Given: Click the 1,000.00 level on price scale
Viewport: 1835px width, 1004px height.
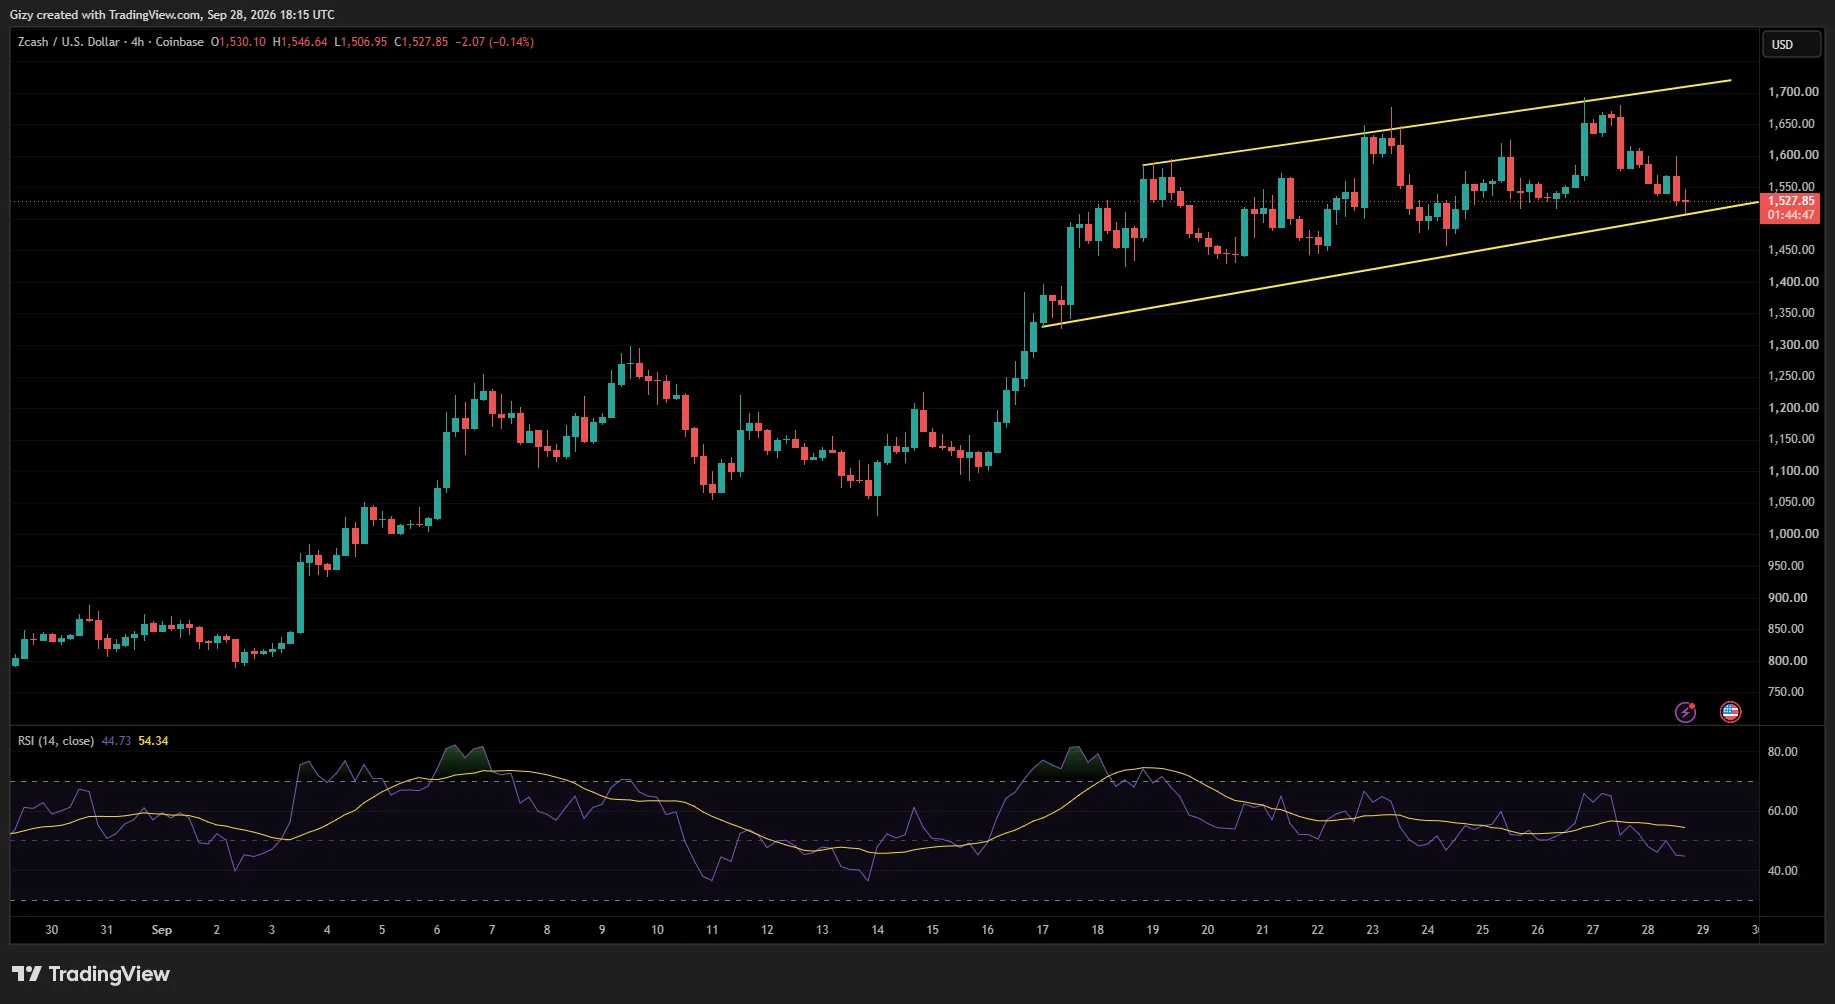Looking at the screenshot, I should click(x=1793, y=534).
